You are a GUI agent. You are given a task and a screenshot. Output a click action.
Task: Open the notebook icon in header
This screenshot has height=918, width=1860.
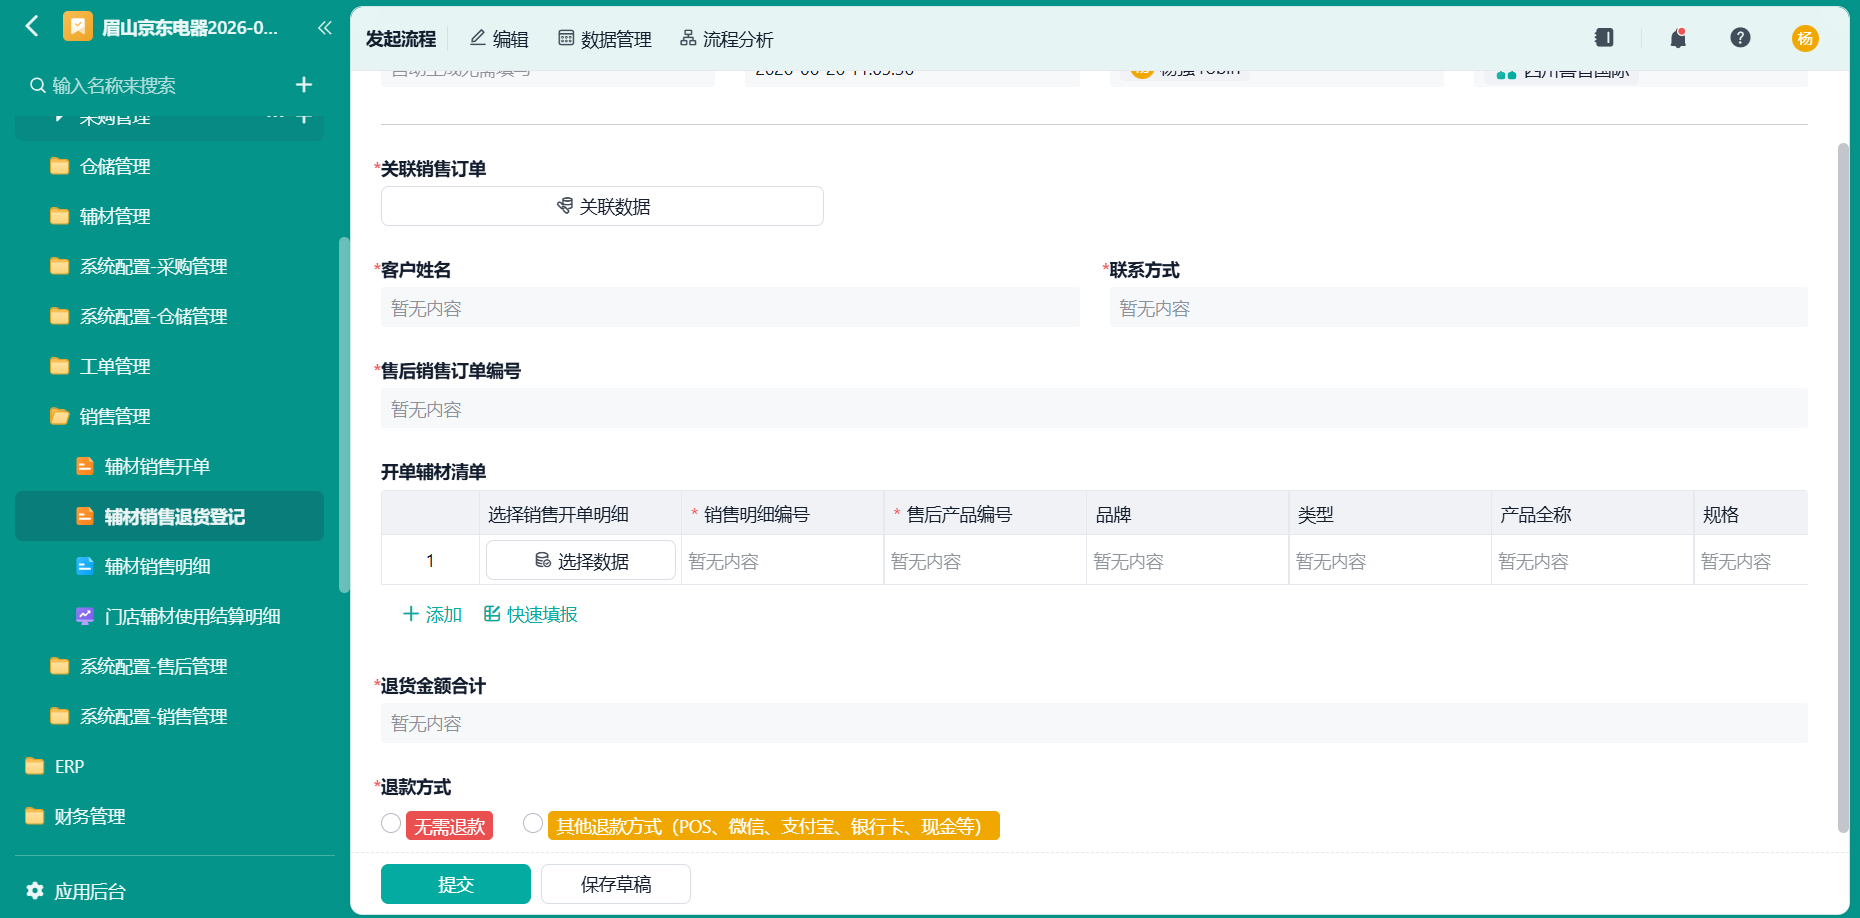(1604, 37)
